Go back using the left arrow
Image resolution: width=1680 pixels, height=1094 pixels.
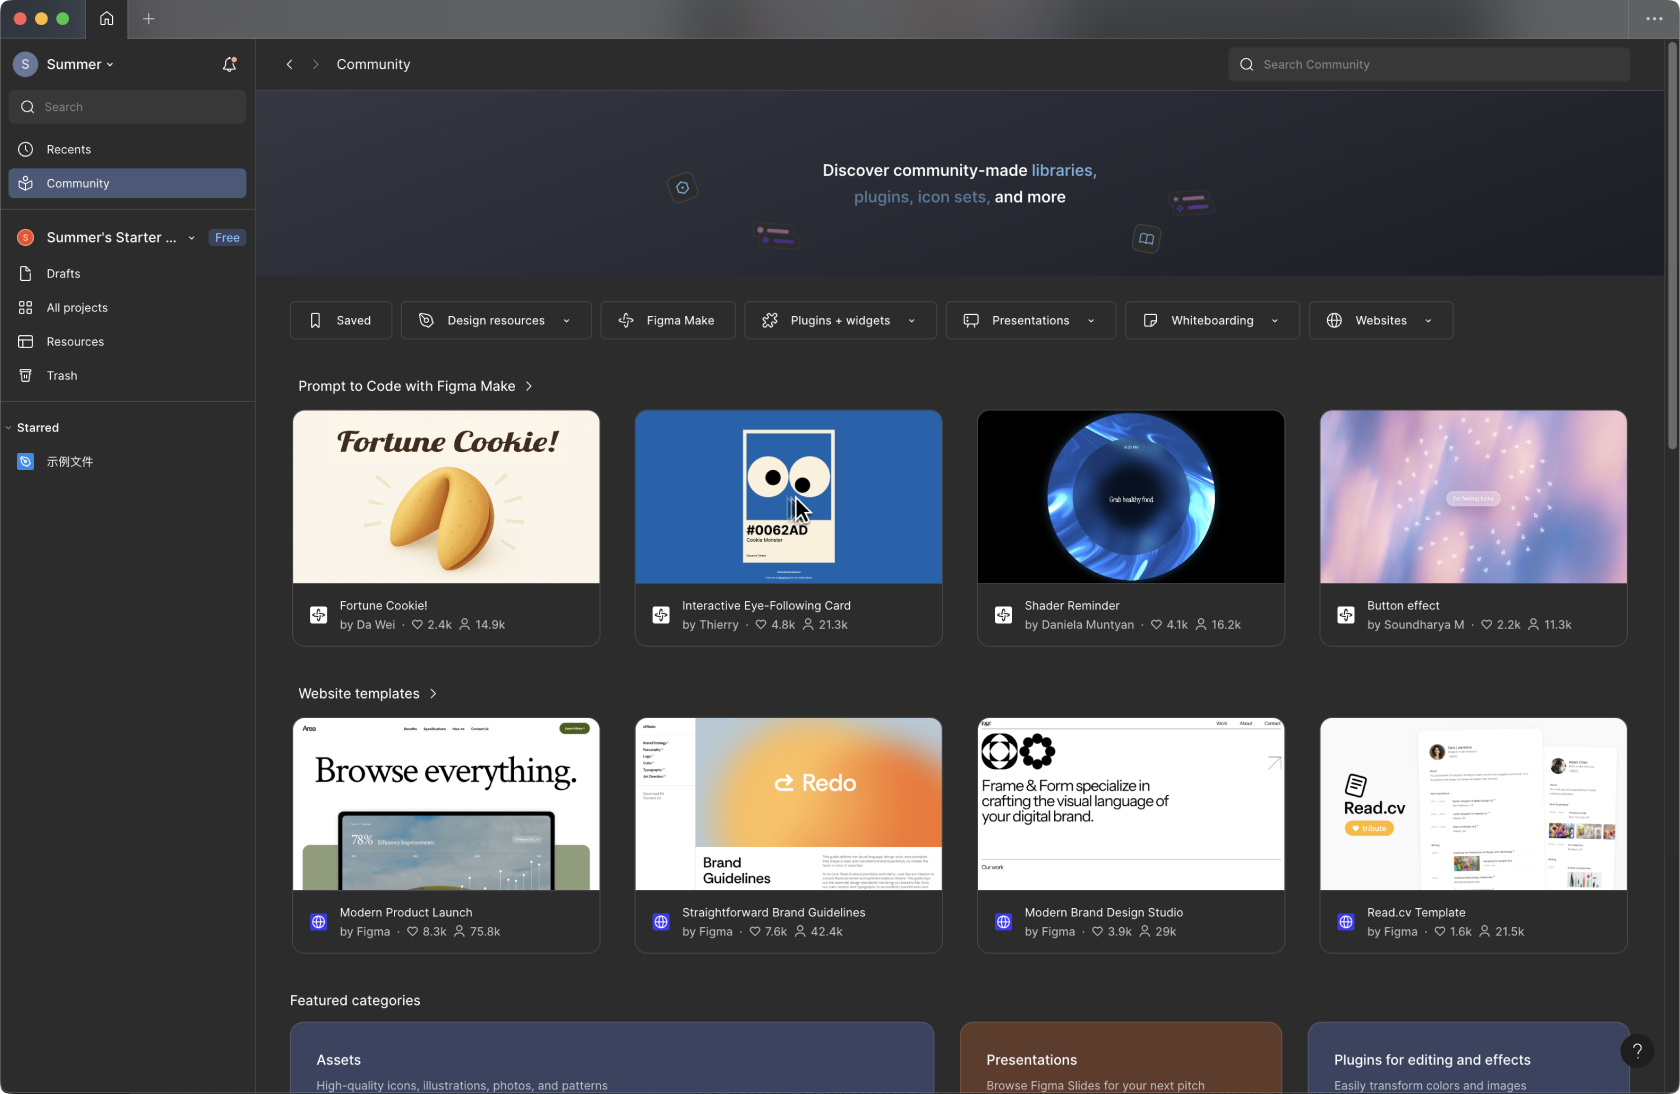290,64
